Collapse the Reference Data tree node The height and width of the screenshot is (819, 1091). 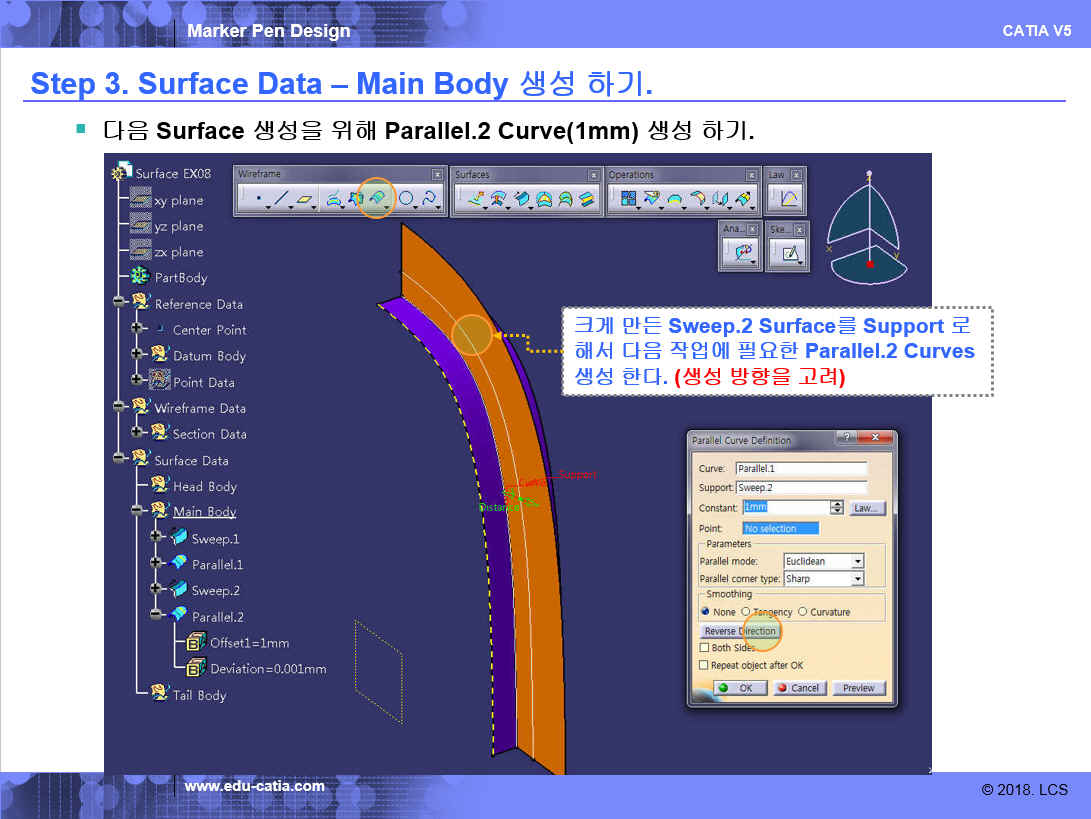[120, 302]
